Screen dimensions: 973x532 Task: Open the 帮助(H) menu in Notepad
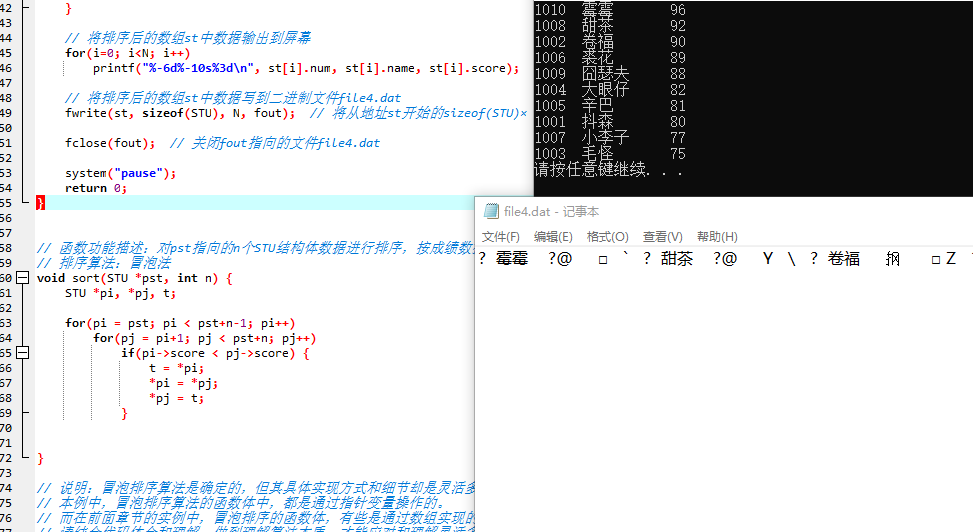pos(717,237)
